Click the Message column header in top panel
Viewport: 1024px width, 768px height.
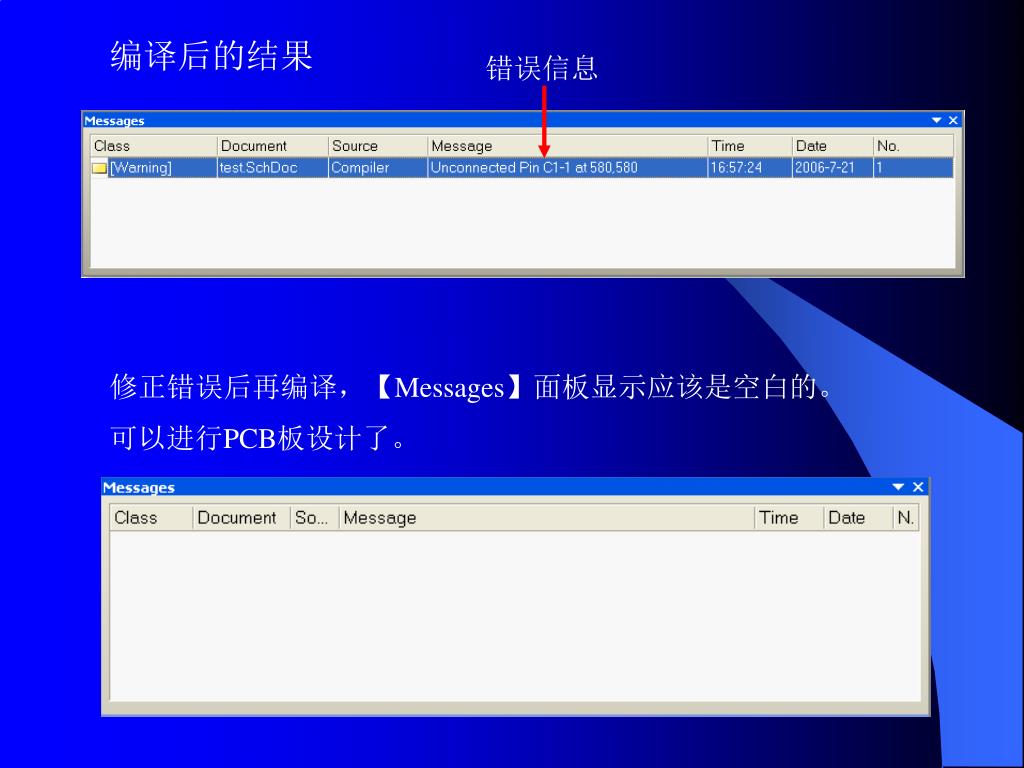coord(567,146)
